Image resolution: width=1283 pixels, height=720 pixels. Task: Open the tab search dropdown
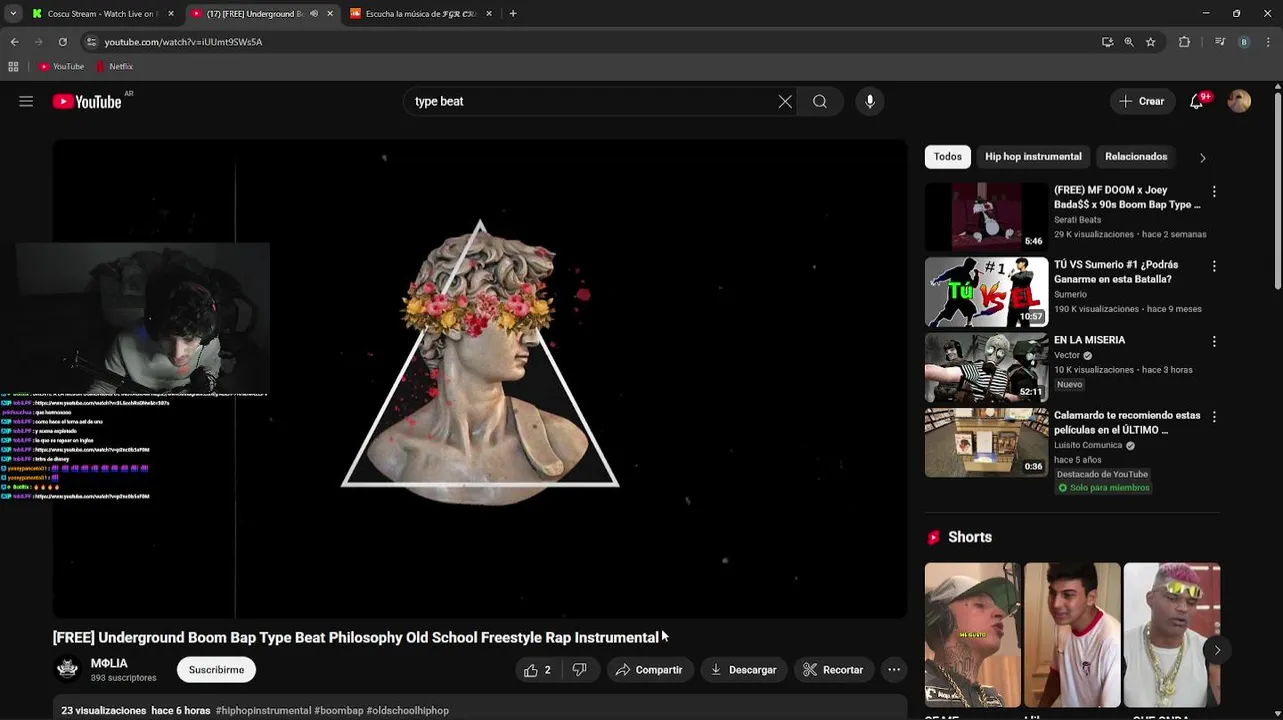click(x=12, y=14)
